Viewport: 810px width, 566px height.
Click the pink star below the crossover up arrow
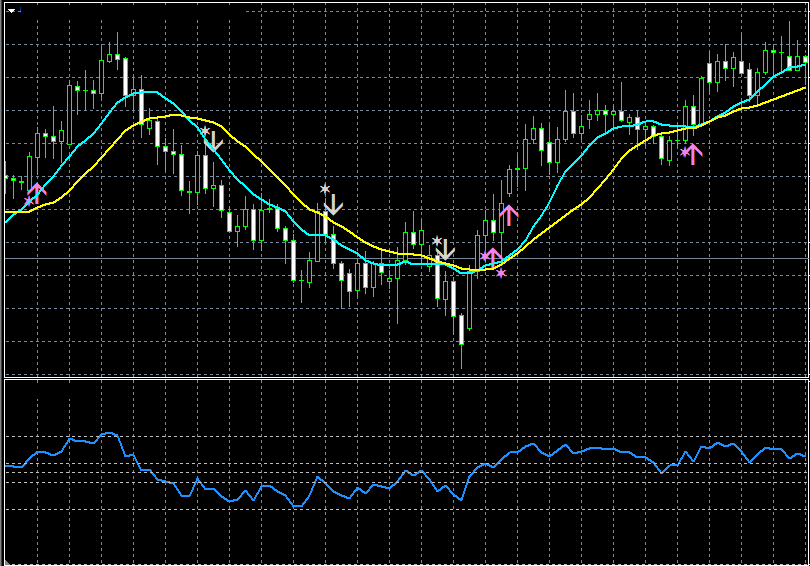click(501, 273)
